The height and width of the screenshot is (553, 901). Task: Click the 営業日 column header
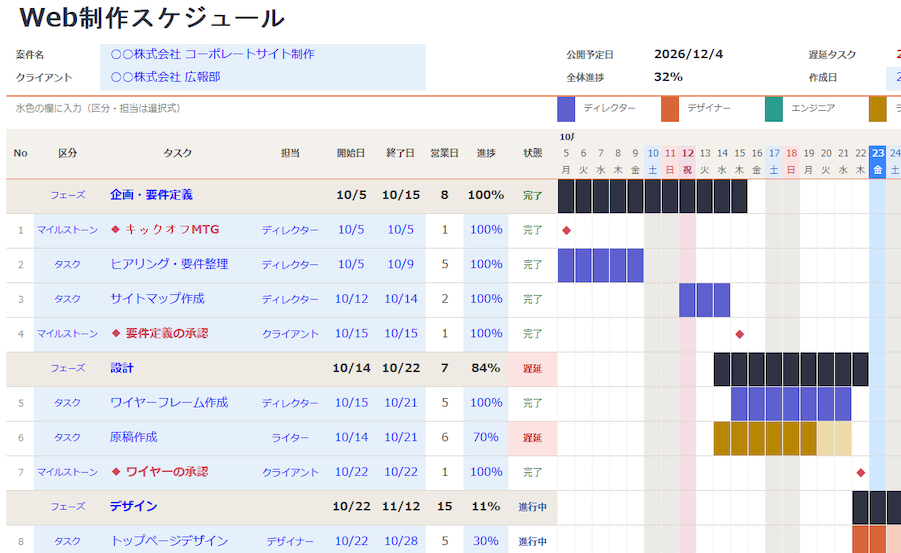click(445, 153)
